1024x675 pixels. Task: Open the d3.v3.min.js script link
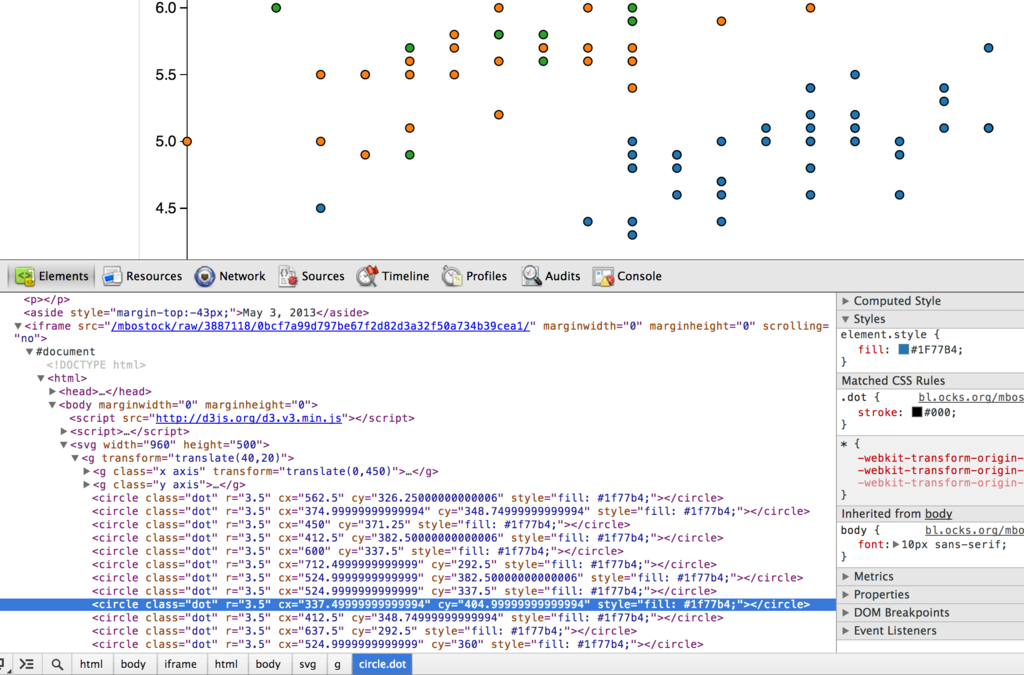pos(248,418)
